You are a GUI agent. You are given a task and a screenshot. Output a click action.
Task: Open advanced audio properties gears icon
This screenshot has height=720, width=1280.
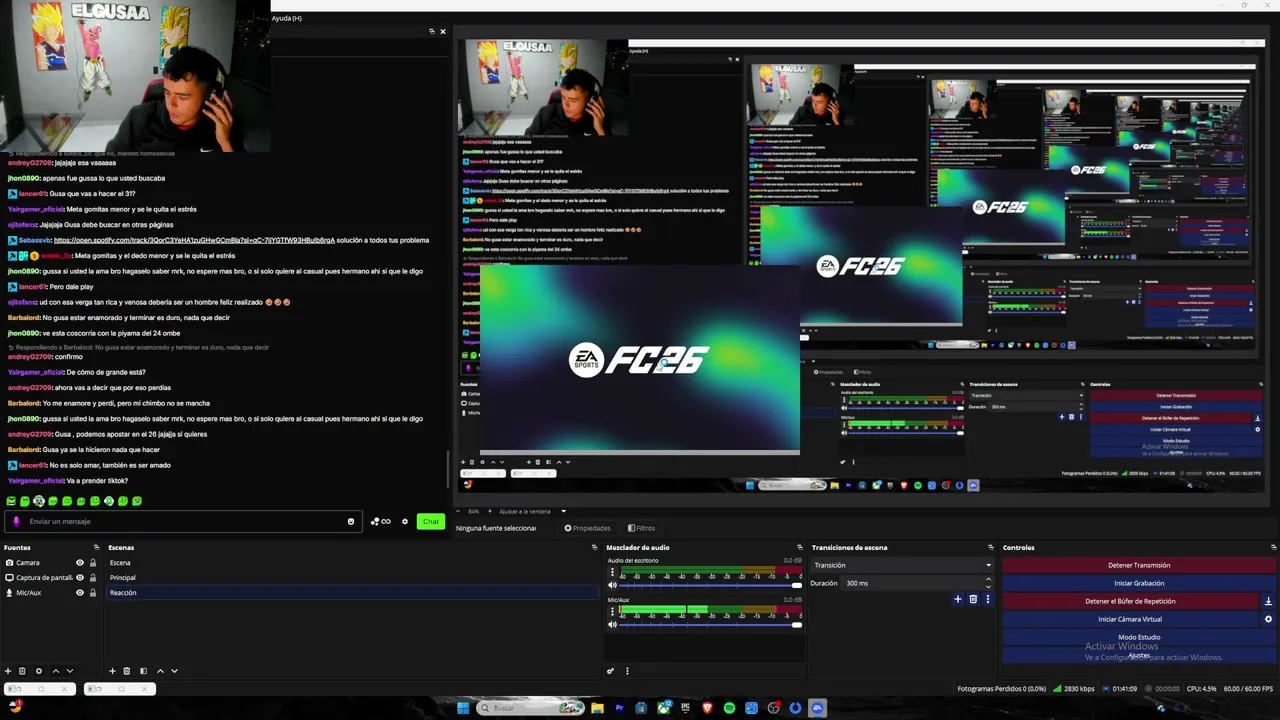pyautogui.click(x=610, y=671)
